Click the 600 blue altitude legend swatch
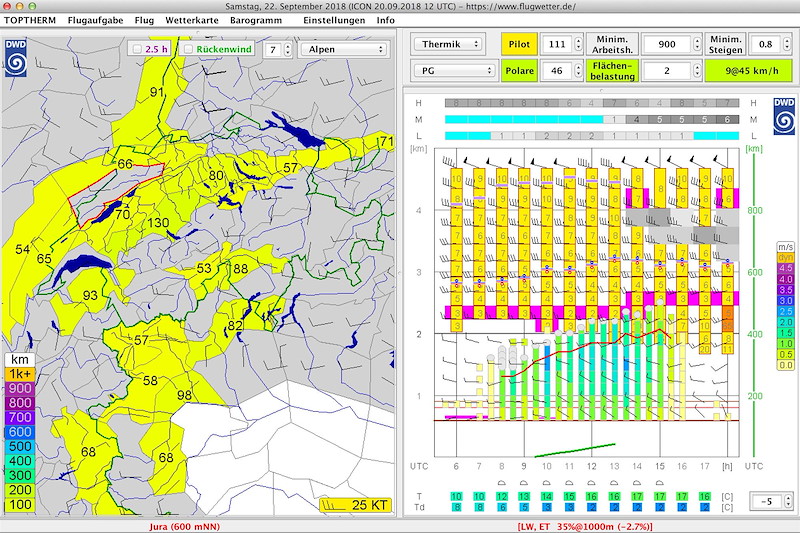Image resolution: width=800 pixels, height=533 pixels. (20, 432)
